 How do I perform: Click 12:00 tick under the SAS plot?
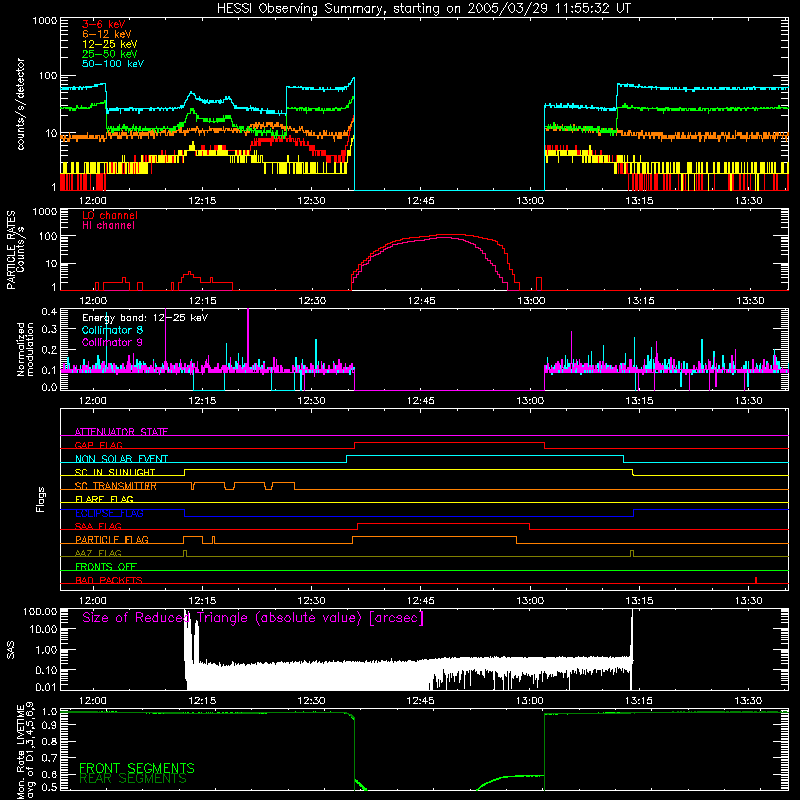pyautogui.click(x=93, y=701)
